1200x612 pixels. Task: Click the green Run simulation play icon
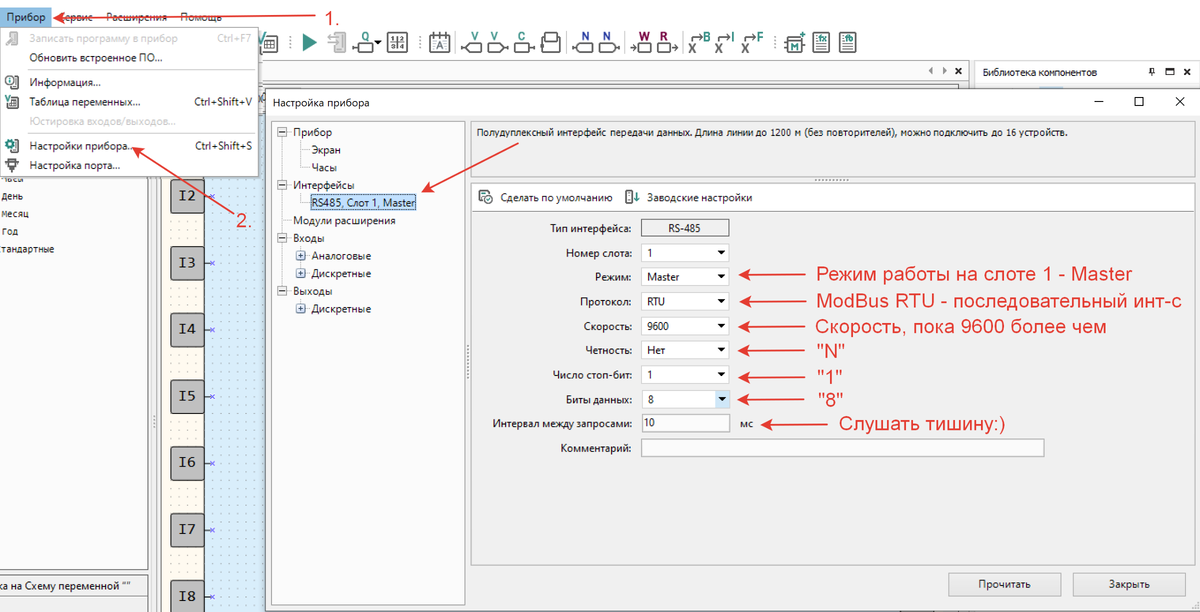click(309, 42)
